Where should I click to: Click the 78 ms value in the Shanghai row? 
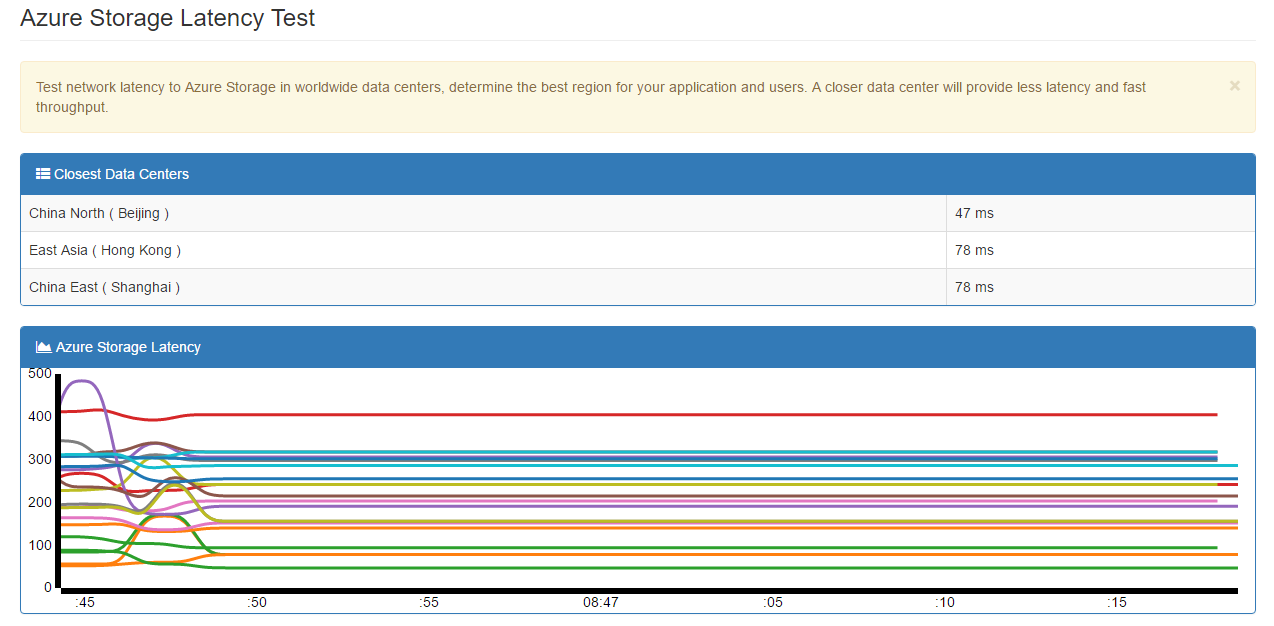[974, 287]
